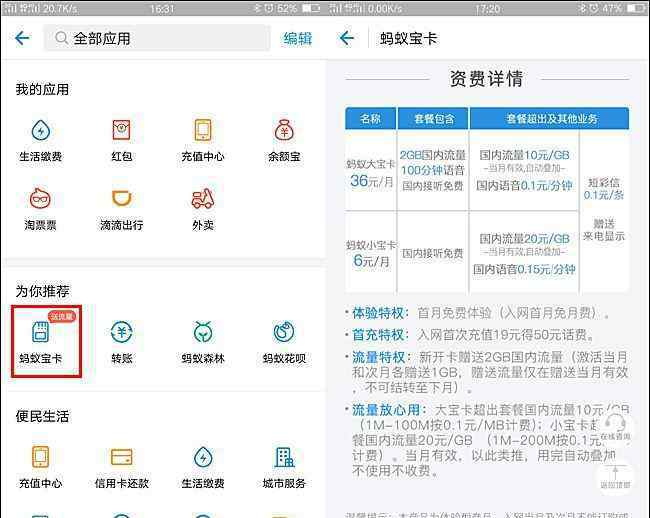
Task: Open the 信用卡还款 app
Action: pyautogui.click(x=121, y=467)
